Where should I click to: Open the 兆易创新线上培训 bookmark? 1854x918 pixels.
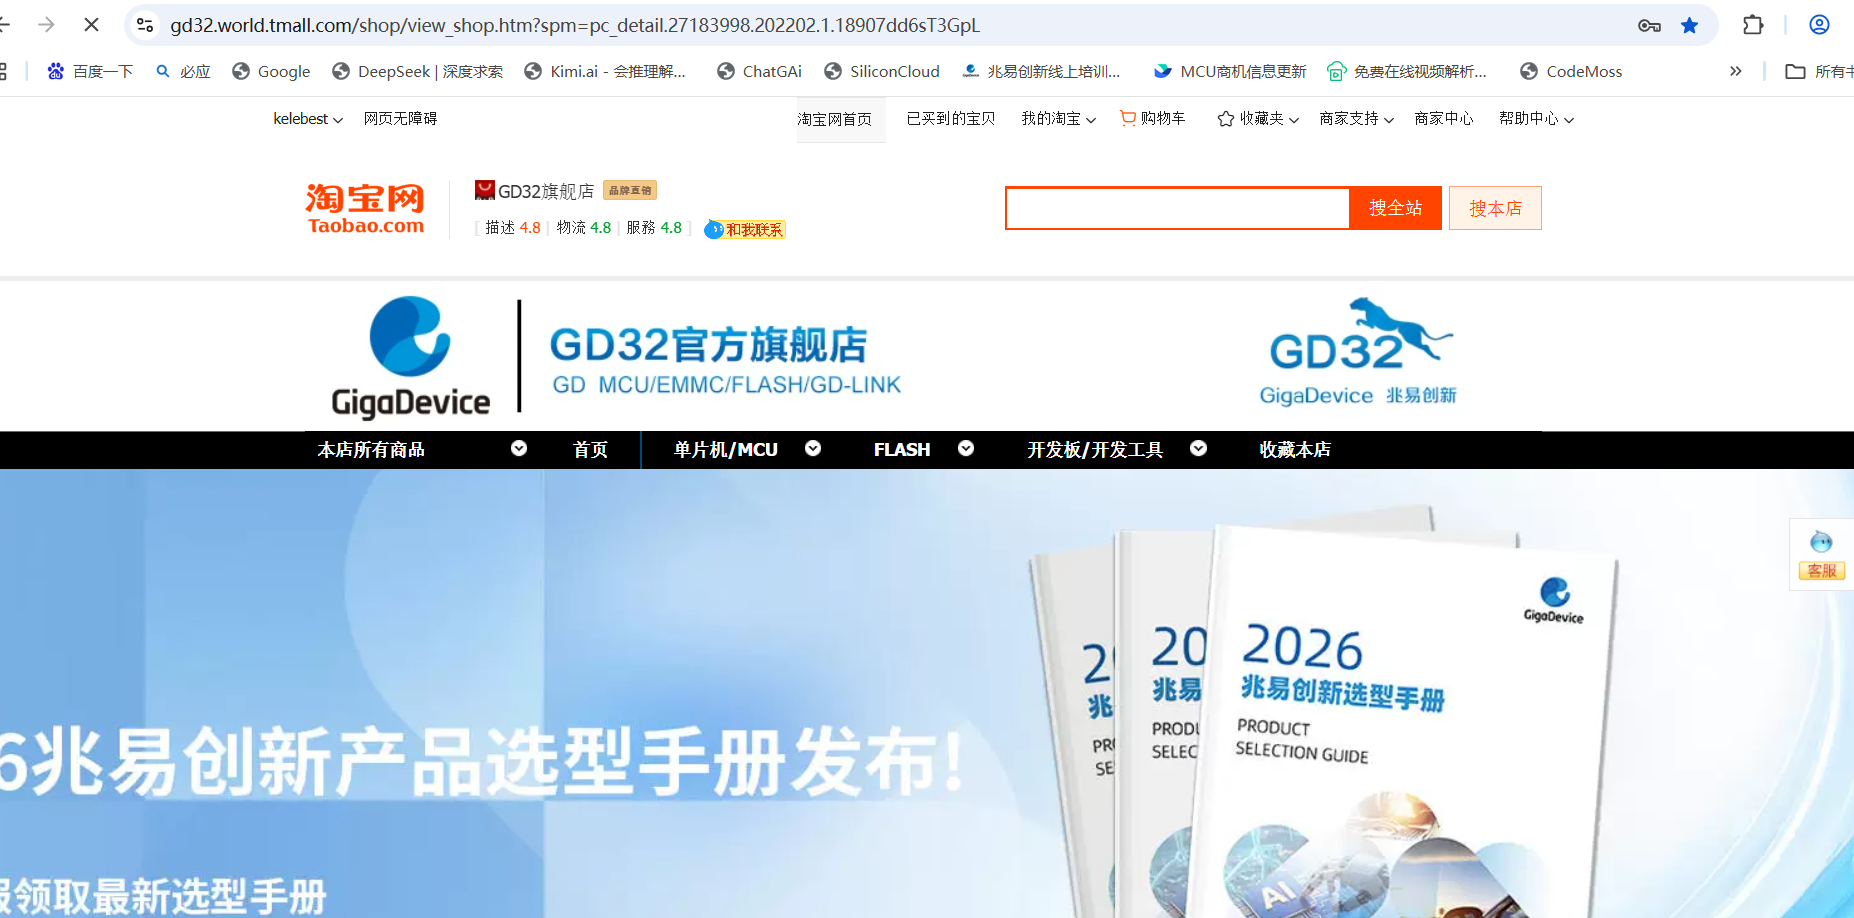pos(1041,71)
